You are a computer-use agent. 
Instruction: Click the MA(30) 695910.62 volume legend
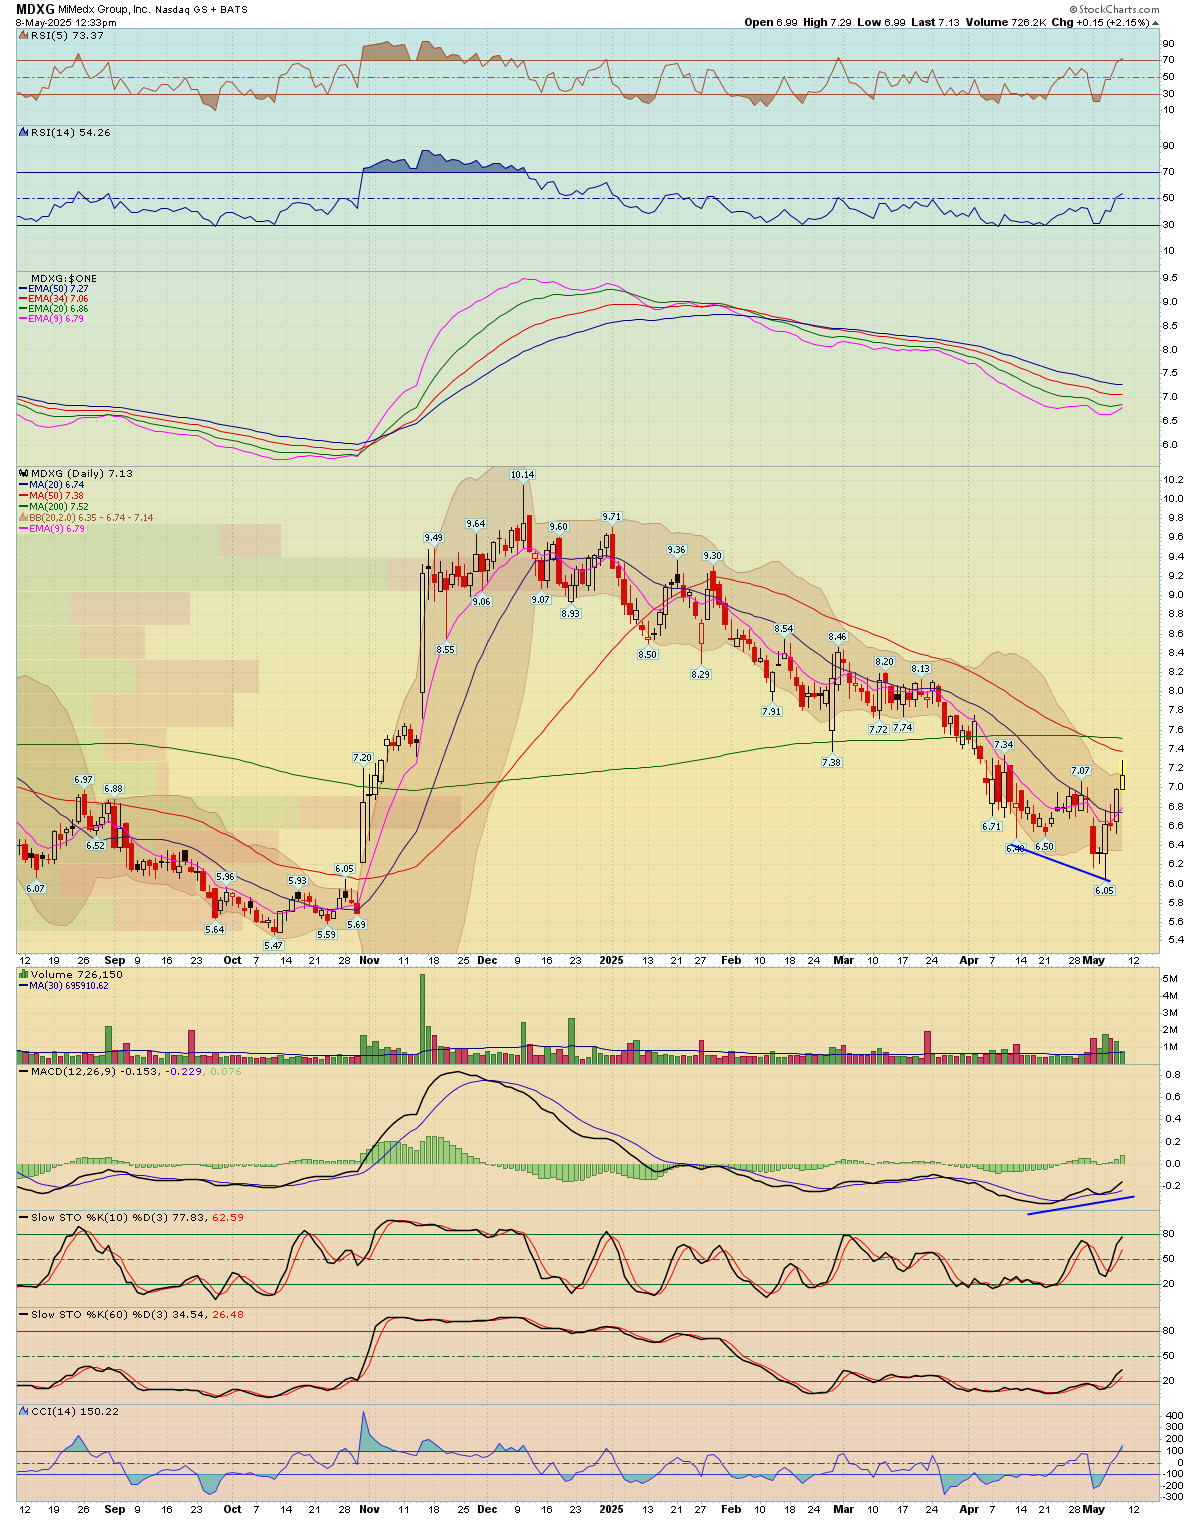tap(69, 985)
